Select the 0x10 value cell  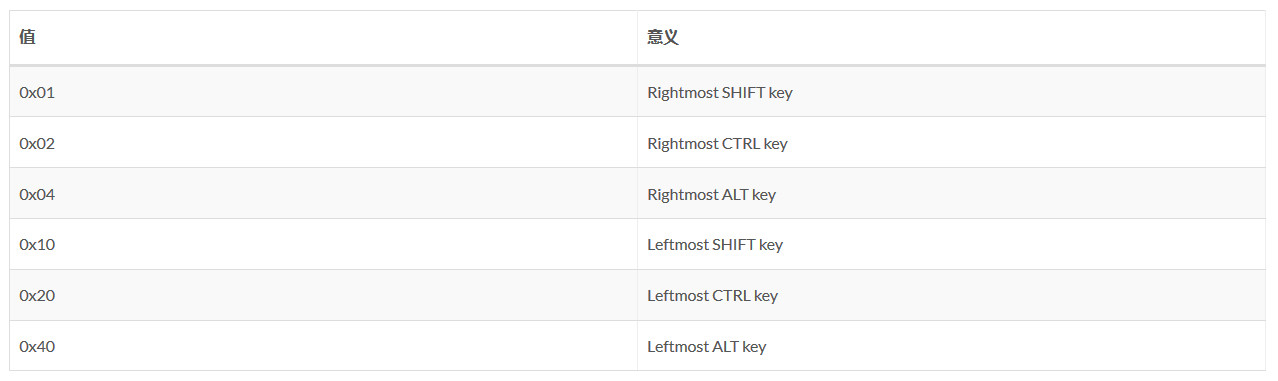(x=323, y=244)
